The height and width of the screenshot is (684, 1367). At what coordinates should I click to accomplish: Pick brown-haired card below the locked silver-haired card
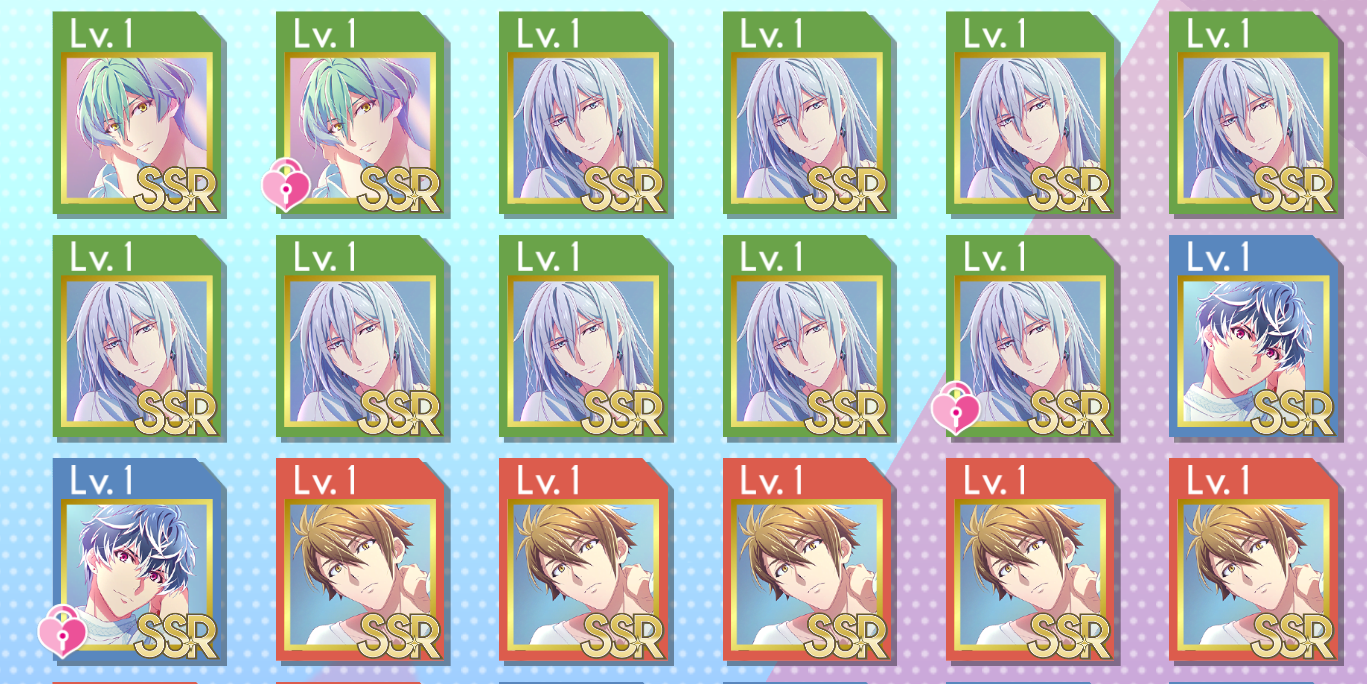pos(1032,560)
